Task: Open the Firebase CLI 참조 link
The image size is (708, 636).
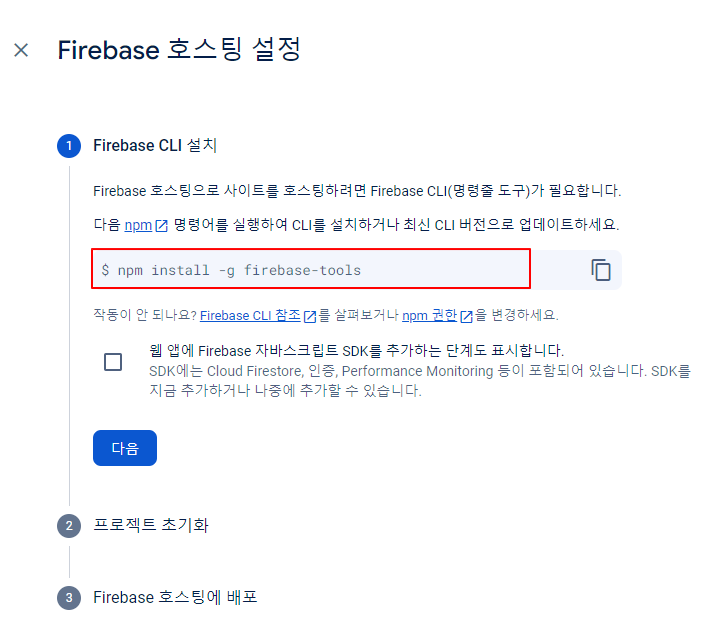Action: pos(250,315)
